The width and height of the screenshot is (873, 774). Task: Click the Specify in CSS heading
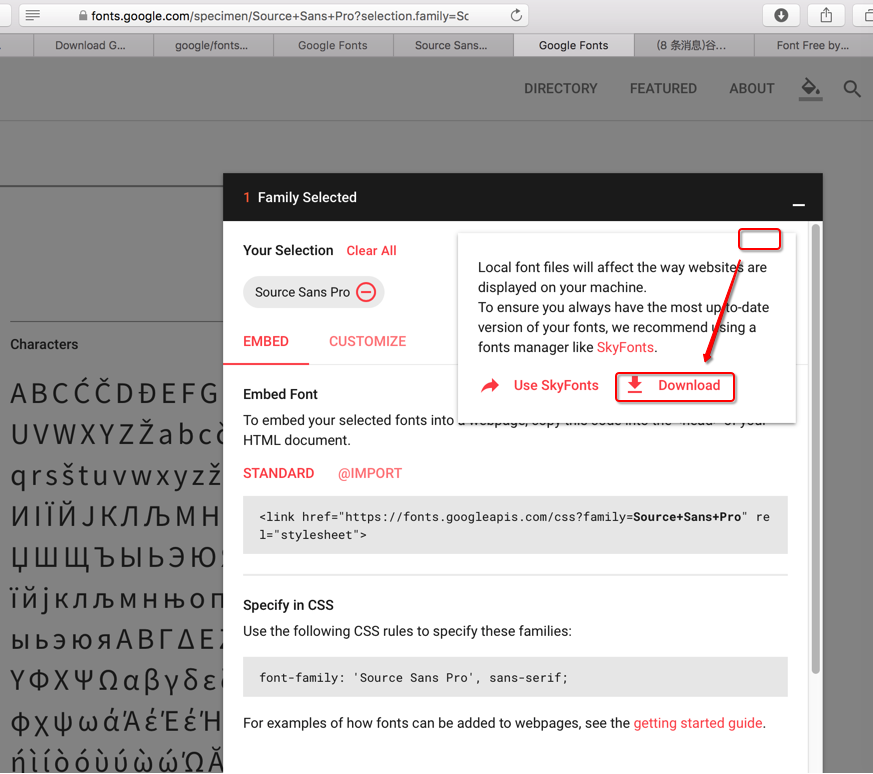pos(288,605)
